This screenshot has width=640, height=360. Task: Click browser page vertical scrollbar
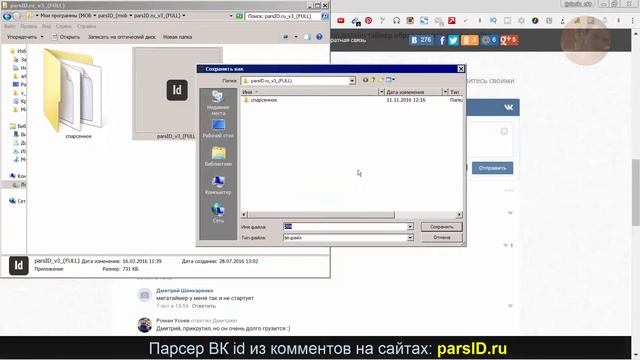636,192
